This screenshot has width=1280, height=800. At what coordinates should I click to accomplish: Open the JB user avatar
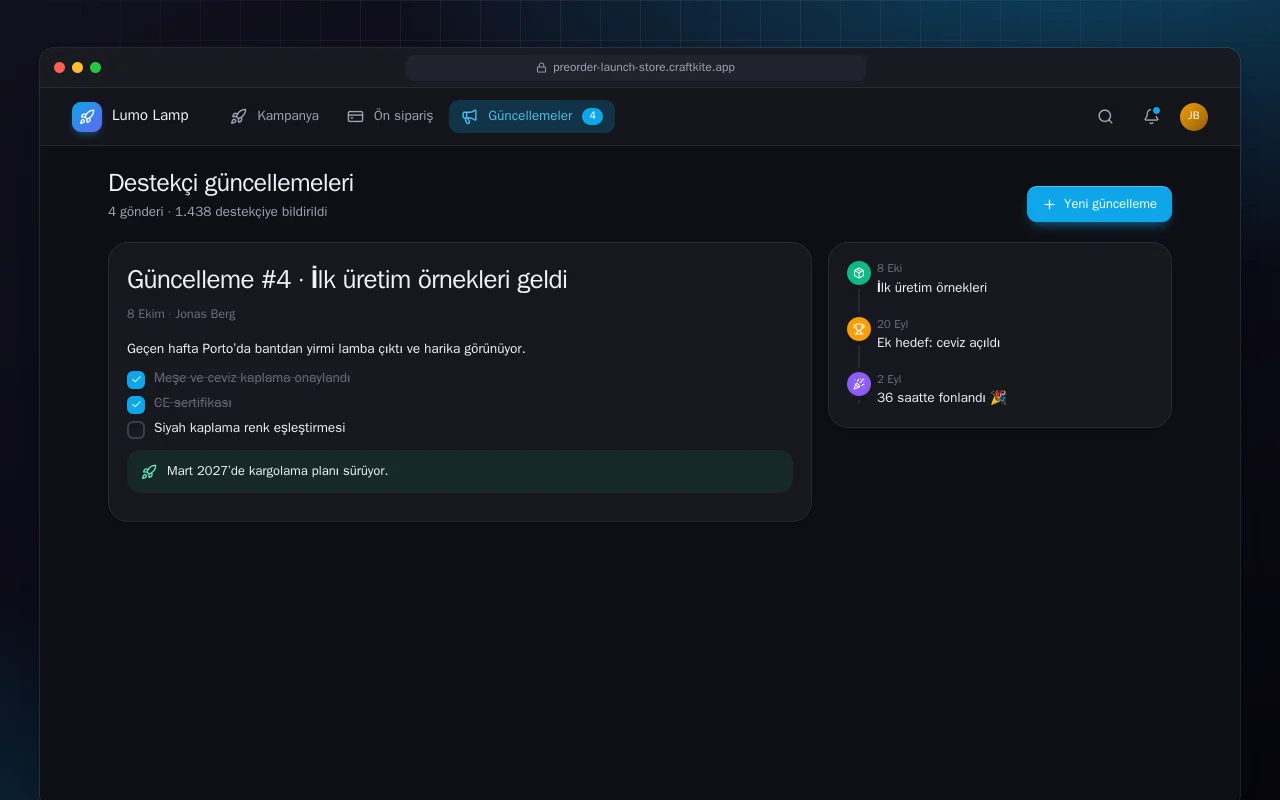tap(1194, 116)
